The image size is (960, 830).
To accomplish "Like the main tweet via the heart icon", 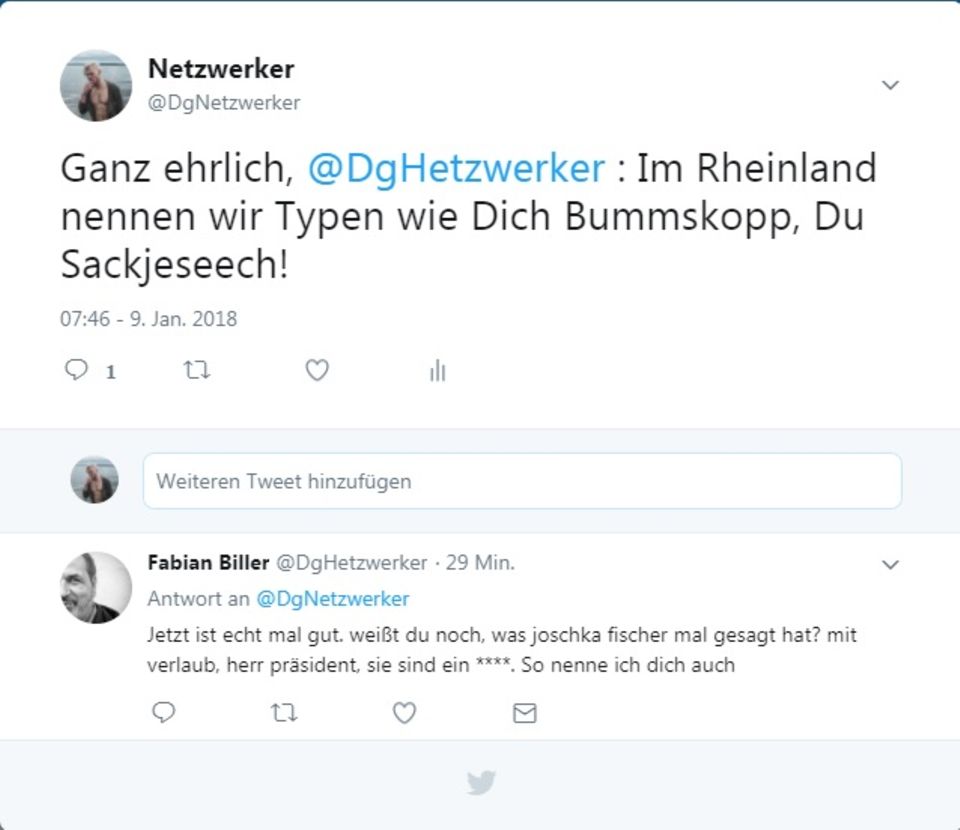I will pyautogui.click(x=317, y=370).
